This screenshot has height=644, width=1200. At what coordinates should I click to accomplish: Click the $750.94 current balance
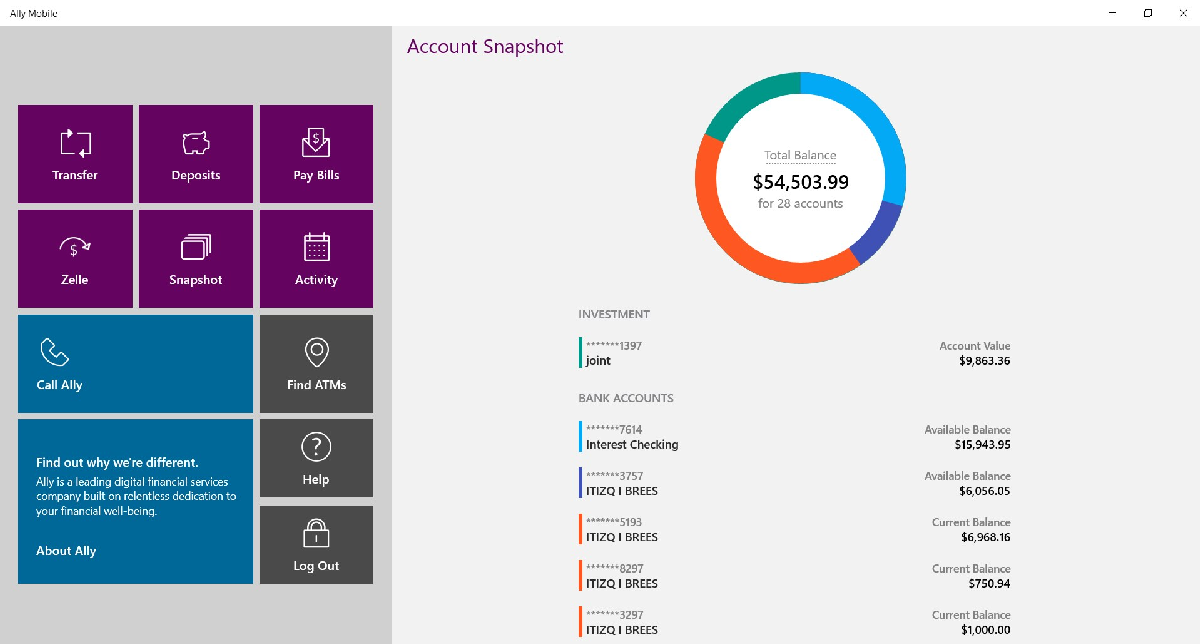[x=989, y=583]
